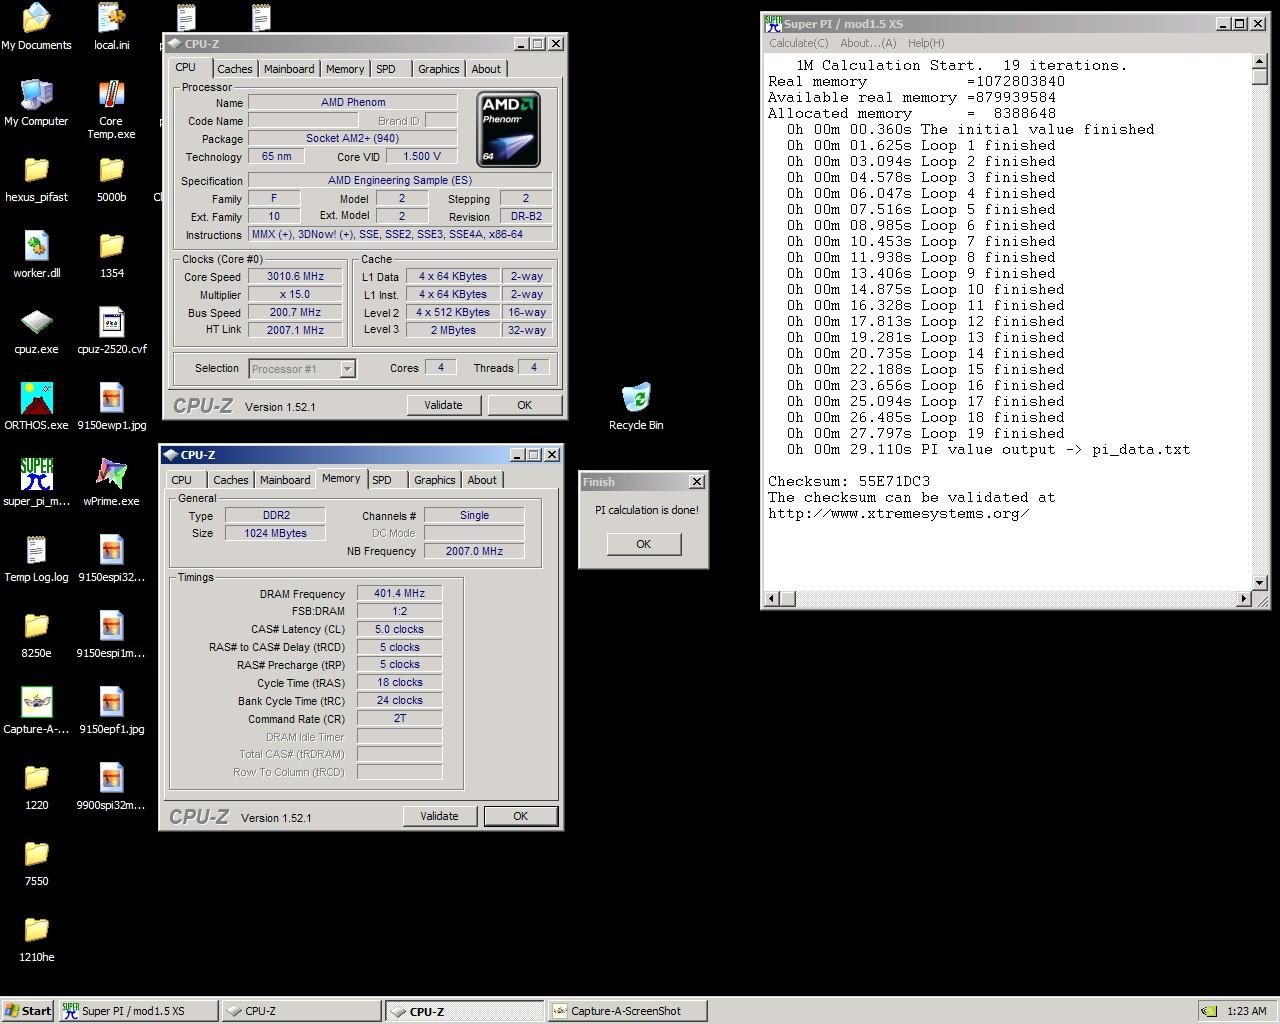
Task: Click Super PI horizontal scrollbar left arrow
Action: coord(772,599)
